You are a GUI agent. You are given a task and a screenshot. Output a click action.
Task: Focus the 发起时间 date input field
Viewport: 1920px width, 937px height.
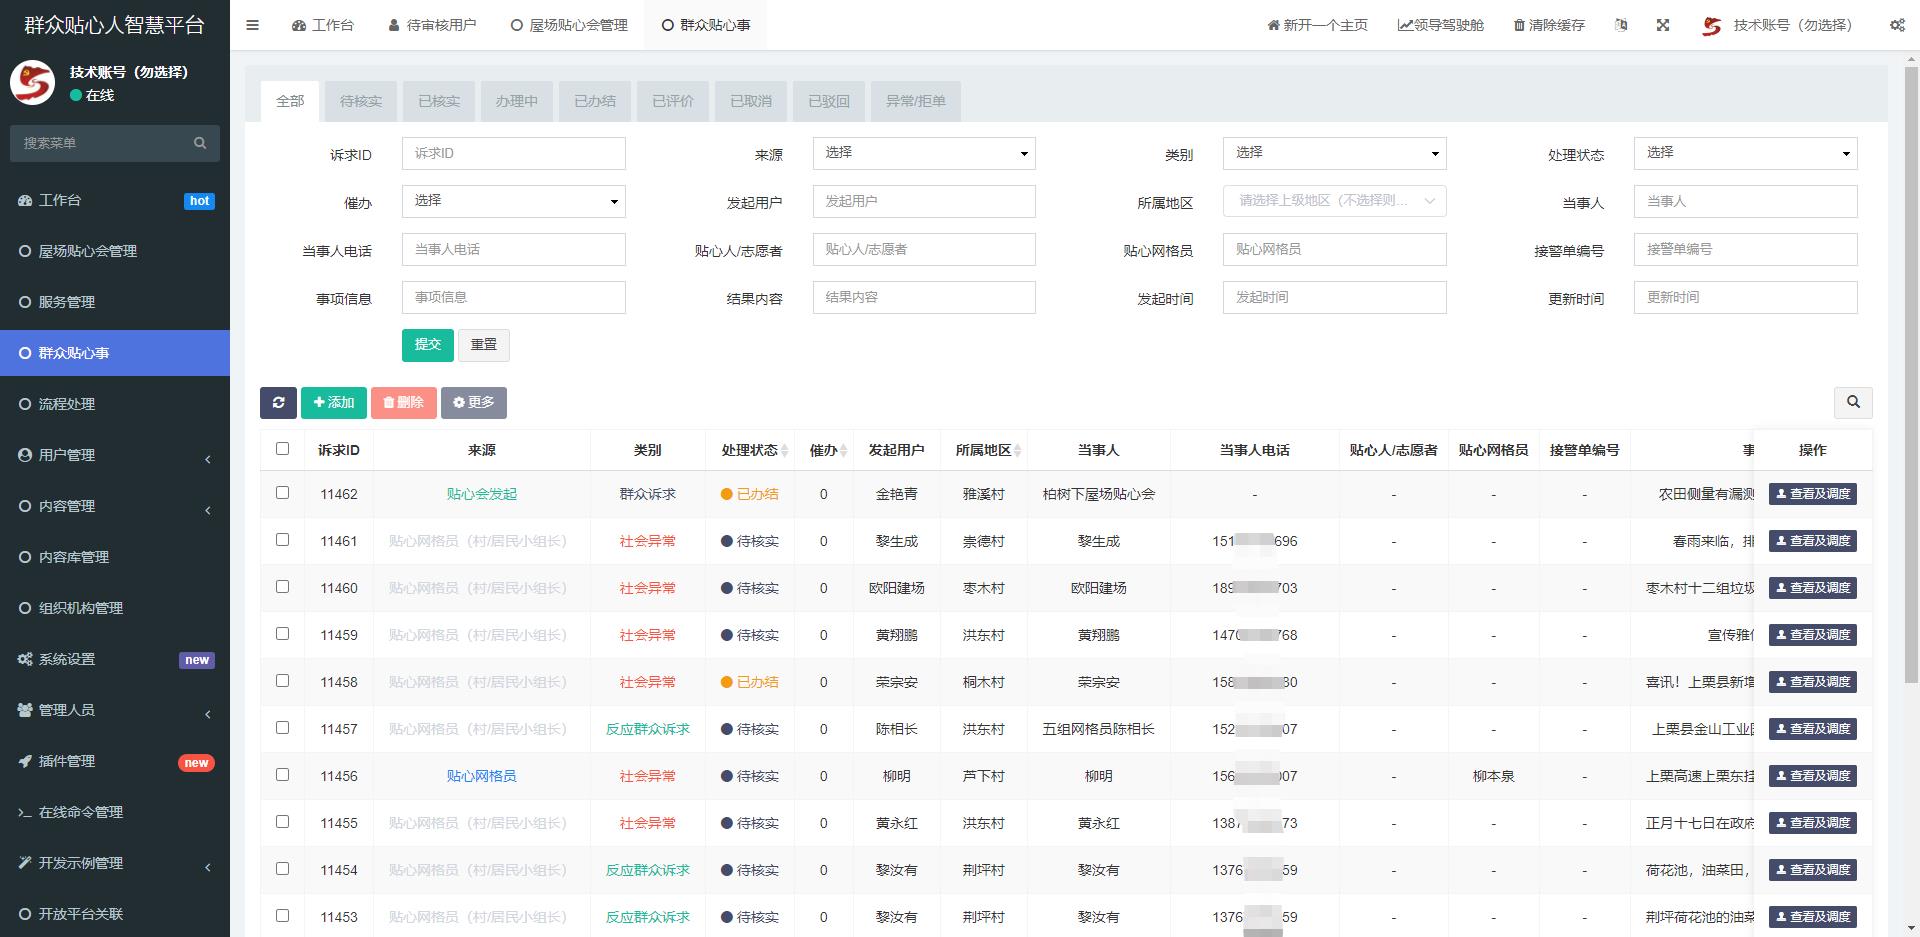click(x=1334, y=297)
